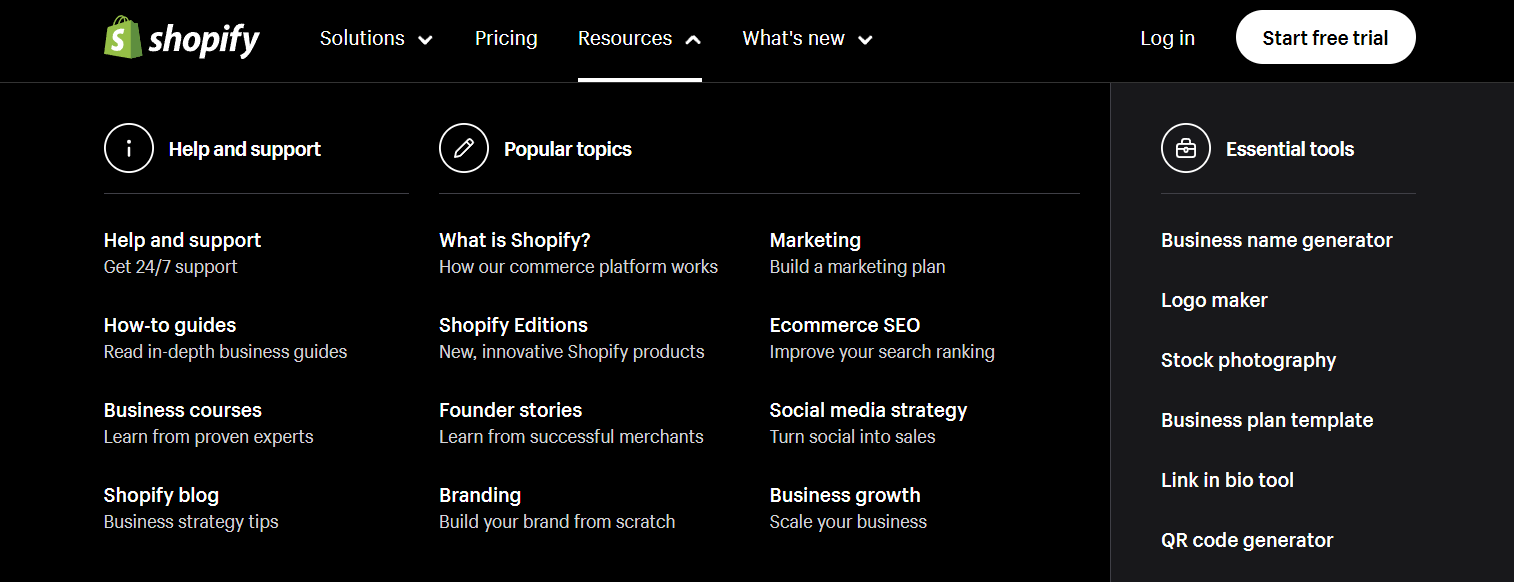Open the Ecommerce SEO topic
This screenshot has height=582, width=1514.
[845, 325]
